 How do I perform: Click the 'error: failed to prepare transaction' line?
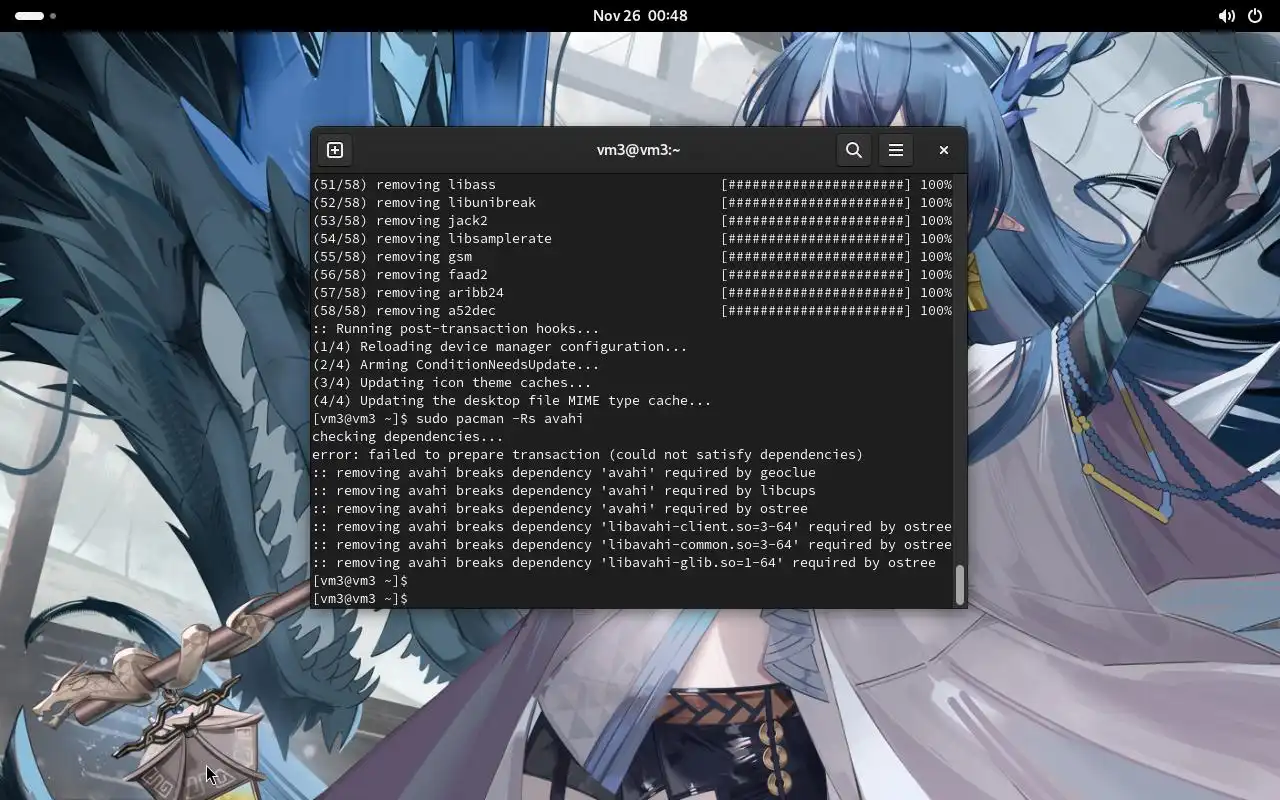(588, 454)
